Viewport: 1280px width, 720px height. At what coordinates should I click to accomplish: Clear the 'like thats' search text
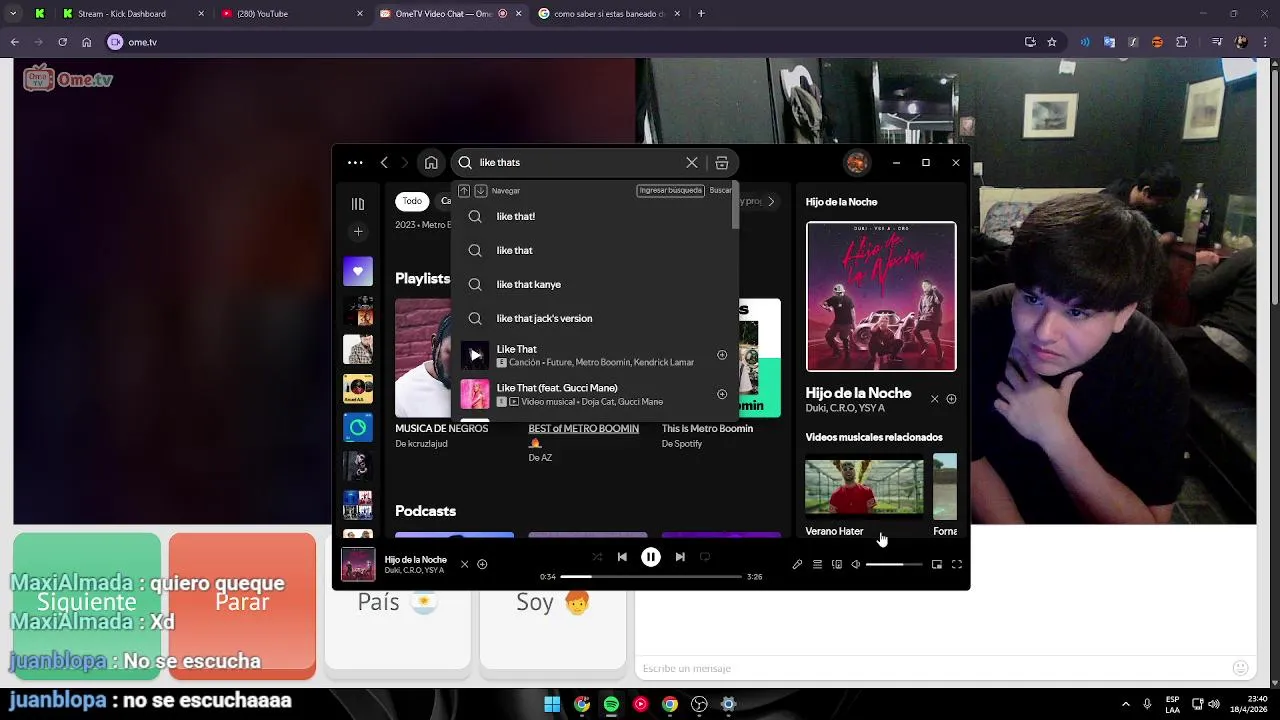(x=692, y=162)
